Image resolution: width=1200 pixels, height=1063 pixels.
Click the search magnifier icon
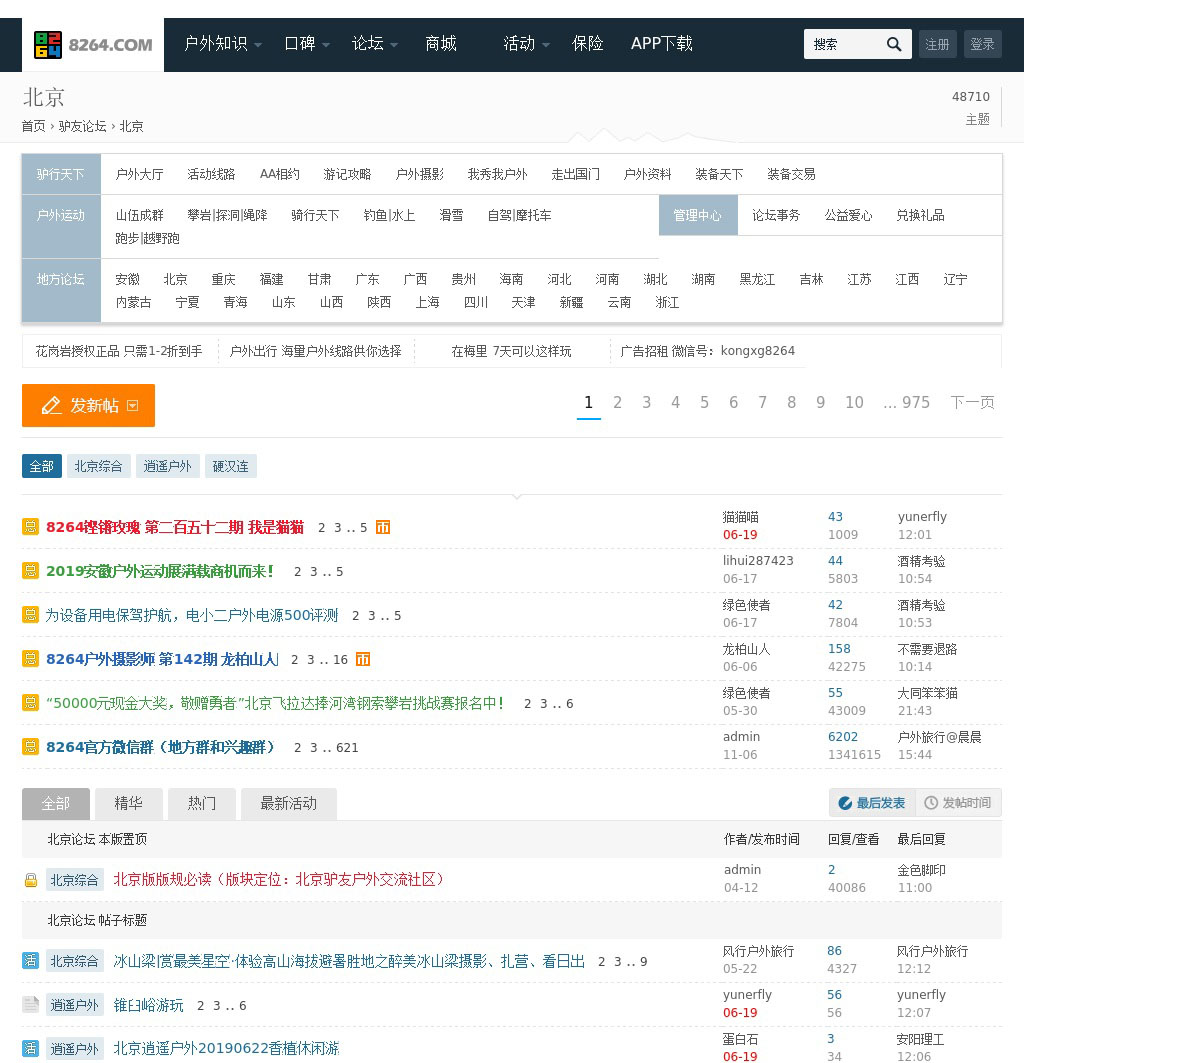[894, 44]
